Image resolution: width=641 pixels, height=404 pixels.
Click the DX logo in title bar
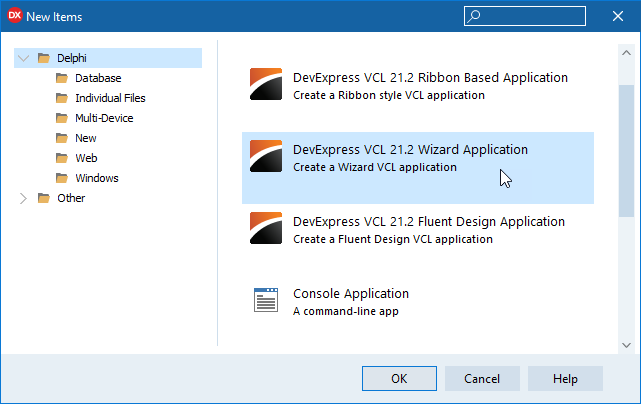click(x=14, y=16)
